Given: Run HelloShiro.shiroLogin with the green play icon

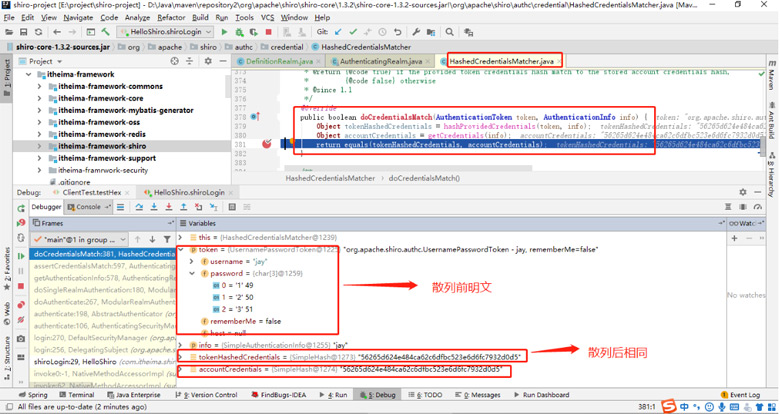Looking at the screenshot, I should coord(224,32).
